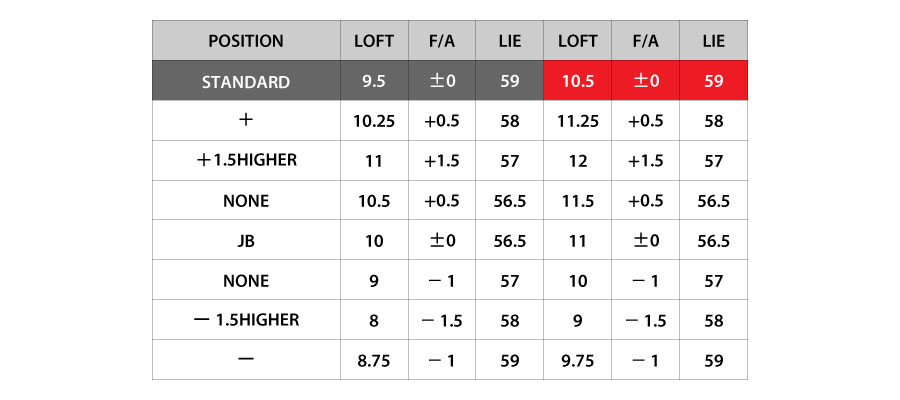Select the JB position label
900x400 pixels.
[x=246, y=241]
